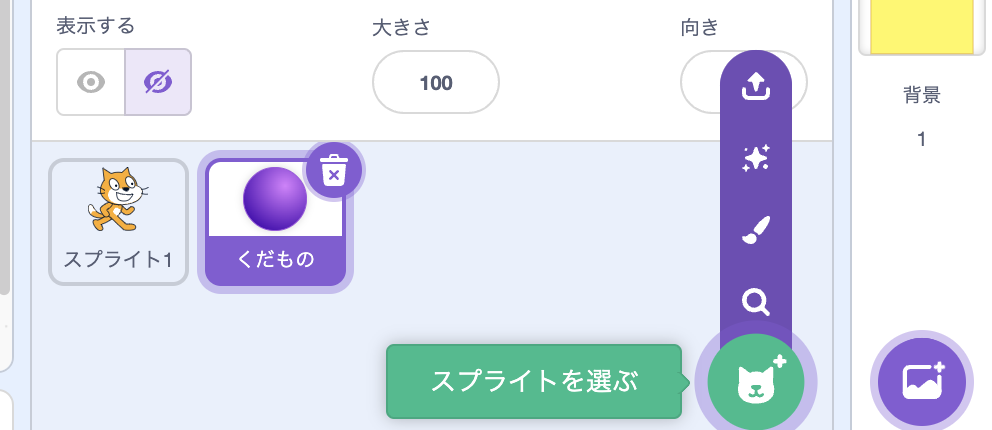Click the 大きさ field showing 100
The height and width of the screenshot is (430, 992).
coord(436,82)
